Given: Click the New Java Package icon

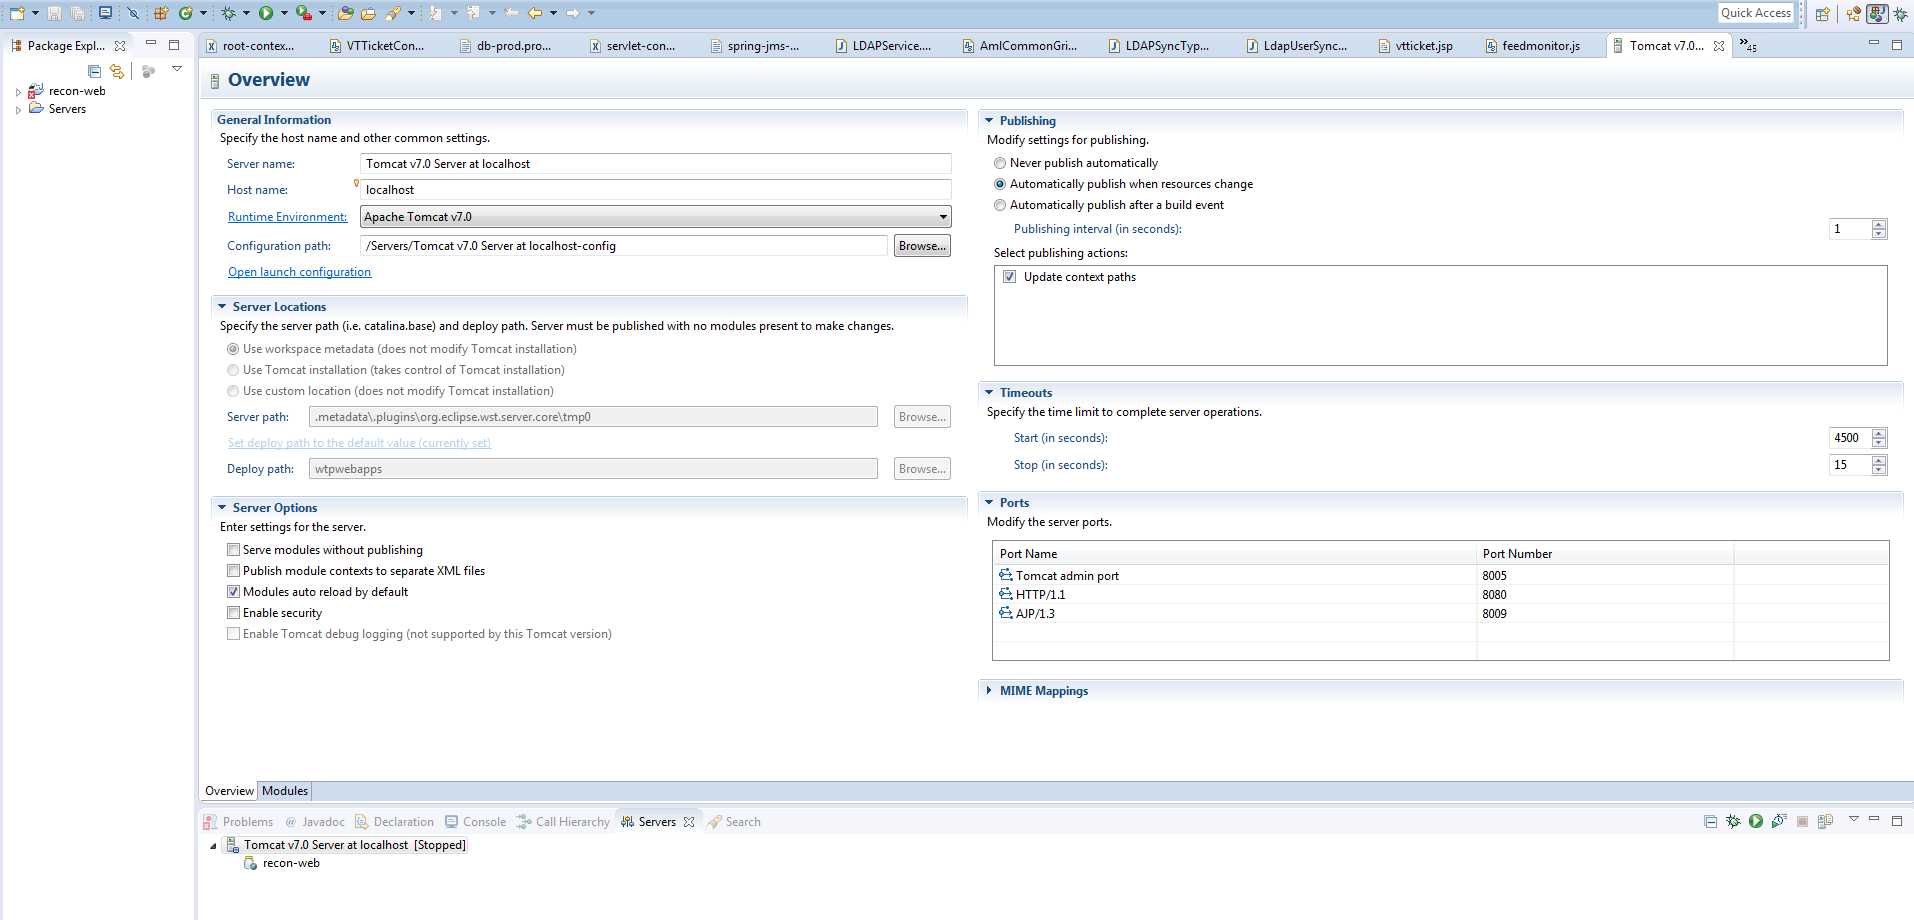Looking at the screenshot, I should 161,13.
